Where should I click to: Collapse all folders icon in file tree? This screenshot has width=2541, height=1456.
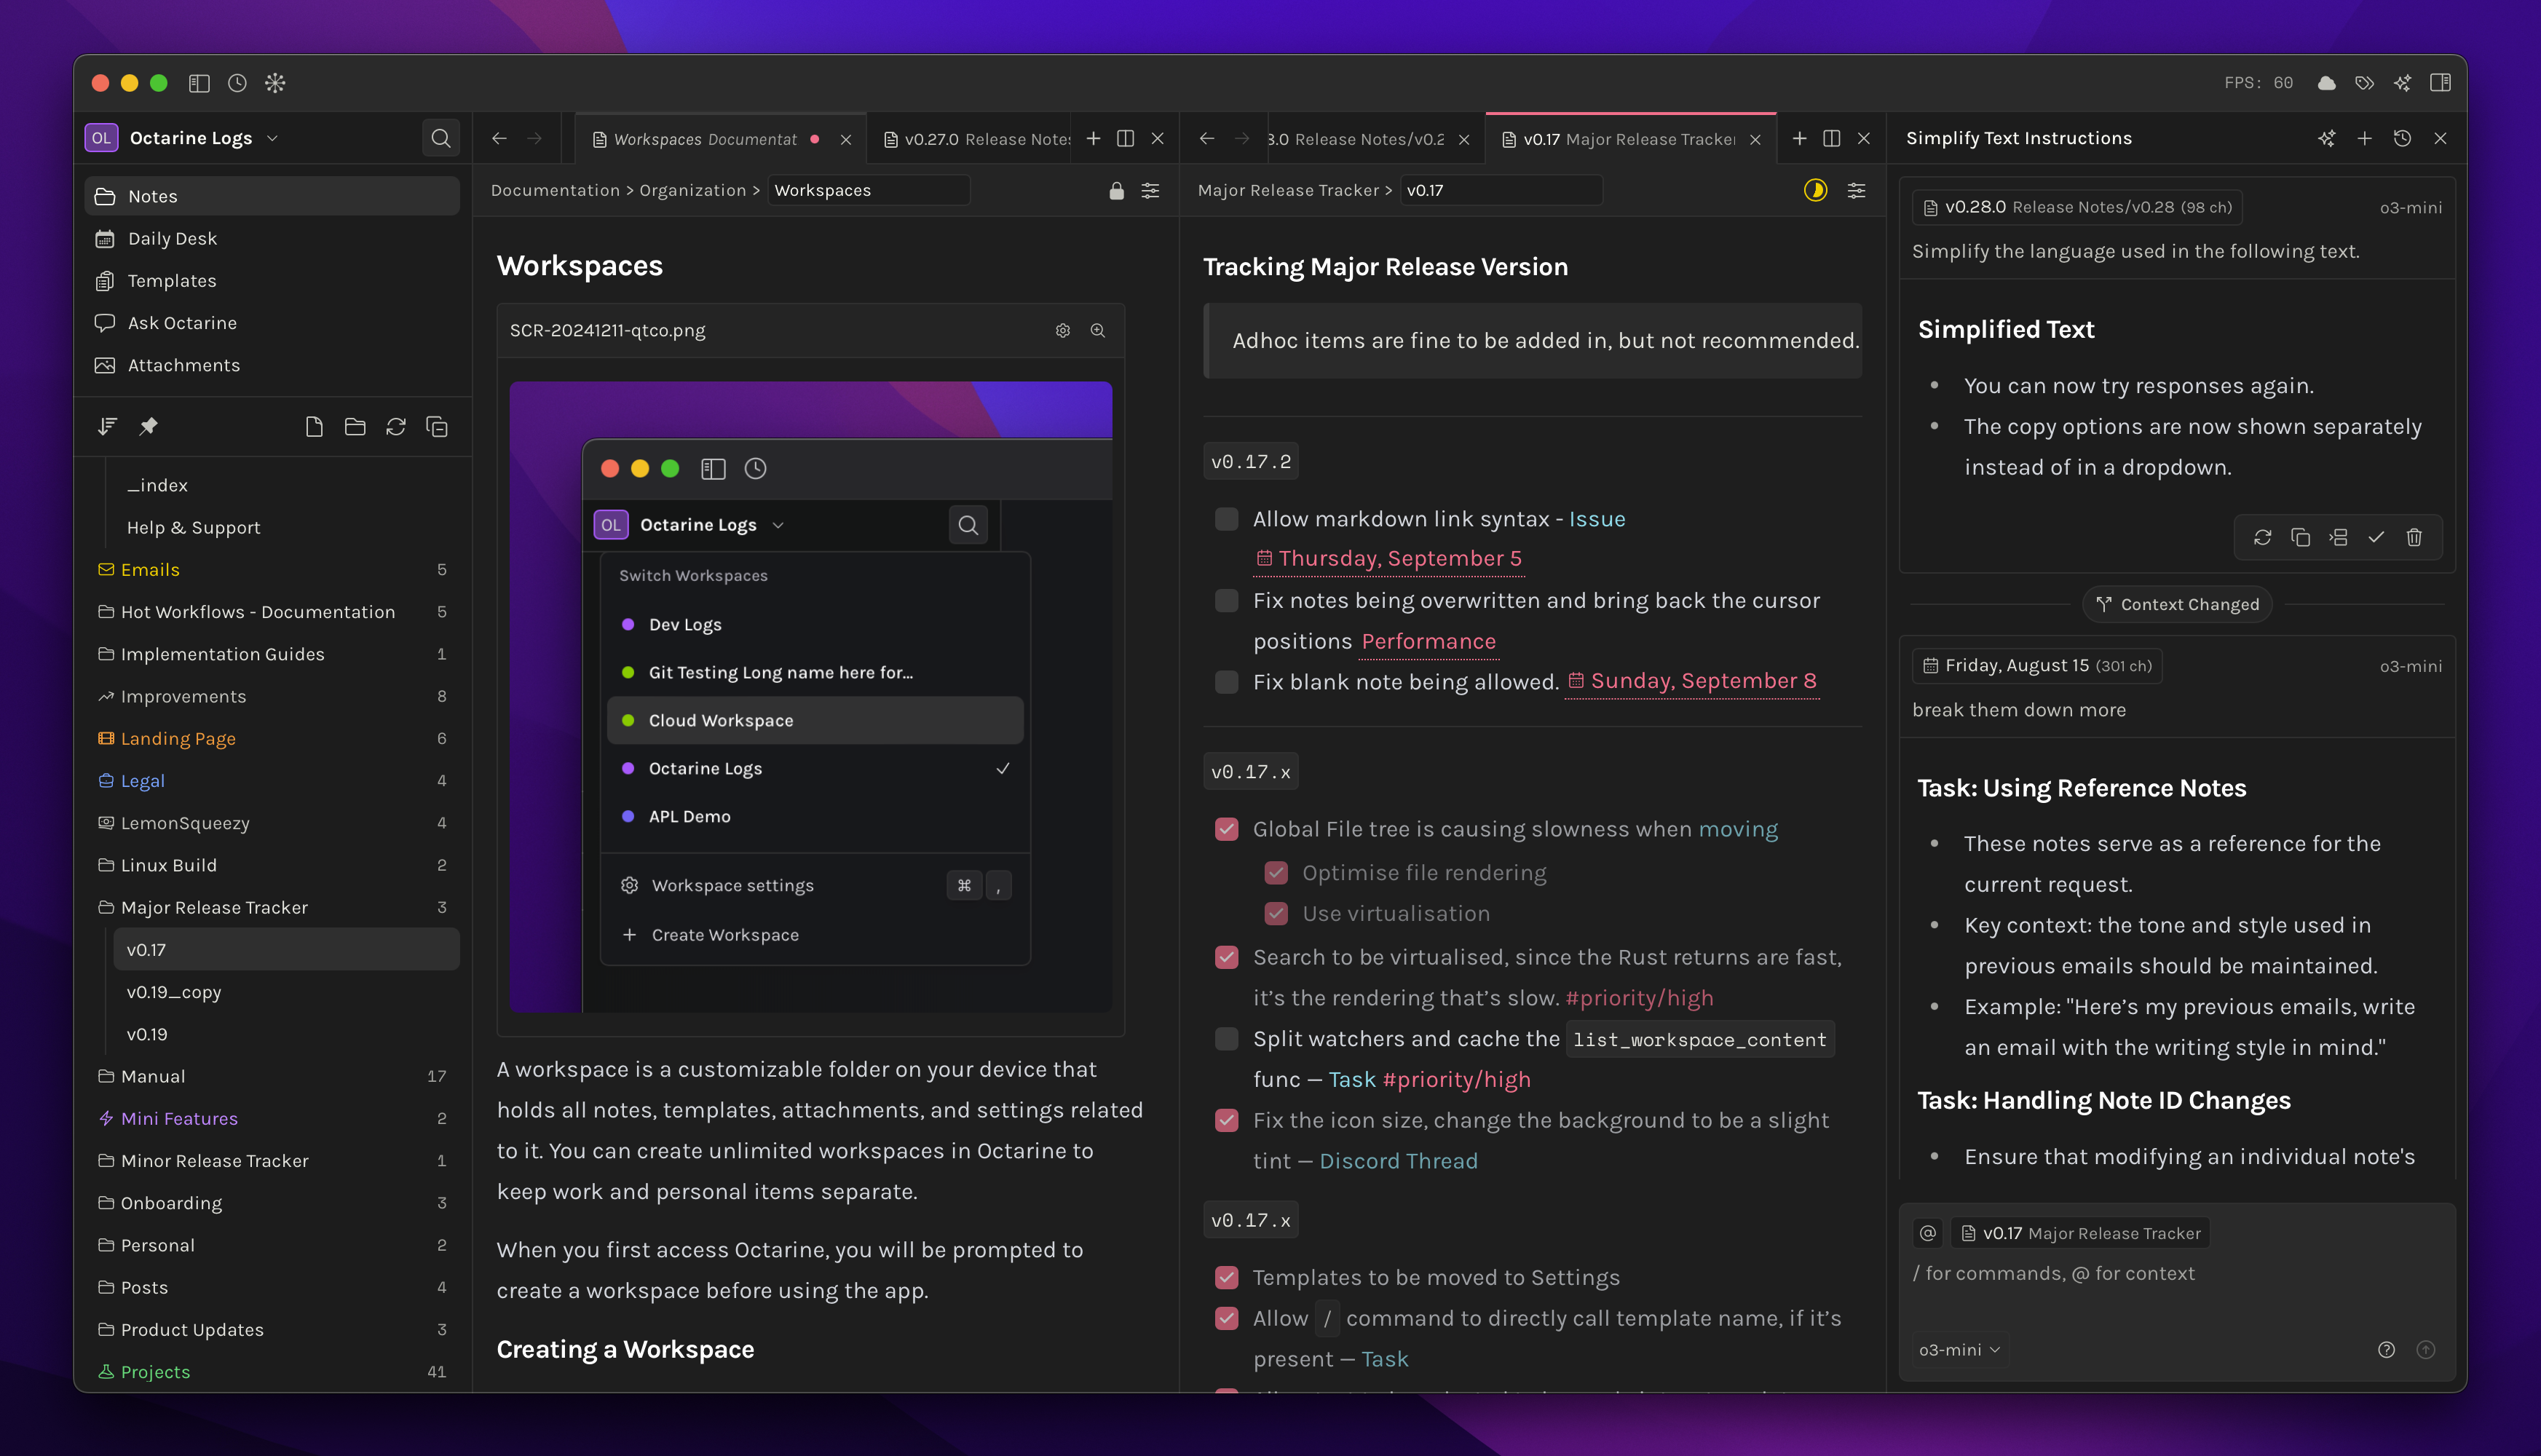click(x=437, y=427)
